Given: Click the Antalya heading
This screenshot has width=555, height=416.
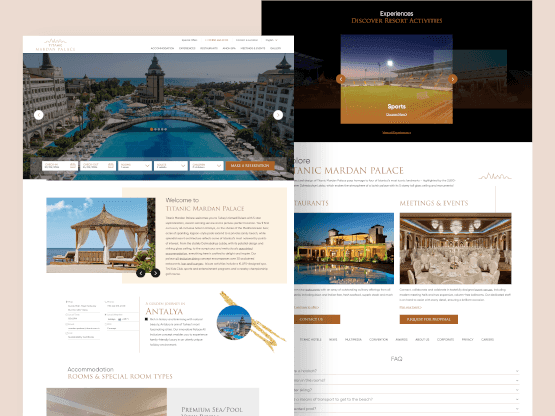Looking at the screenshot, I should point(164,312).
